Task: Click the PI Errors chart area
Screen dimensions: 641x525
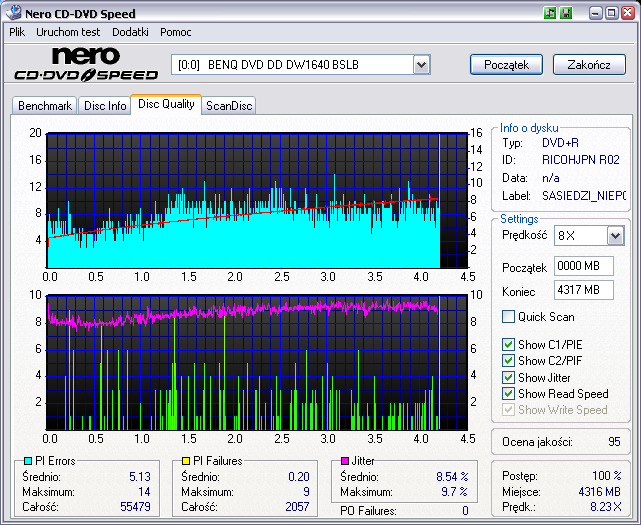Action: [257, 200]
